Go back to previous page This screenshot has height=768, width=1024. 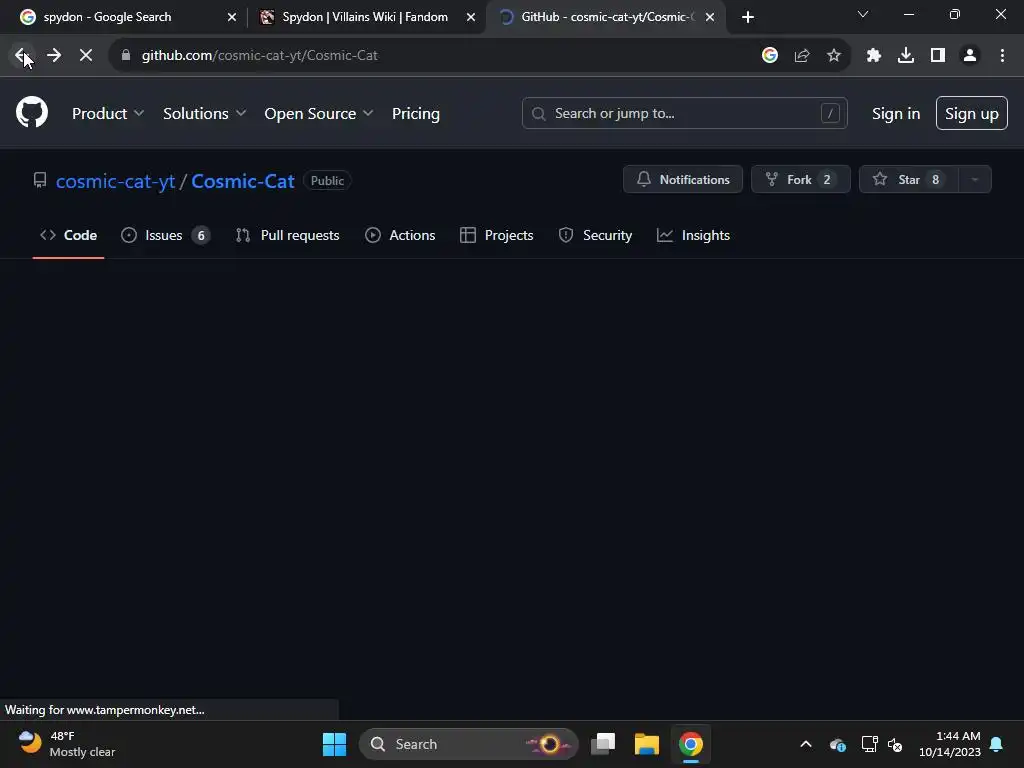22,55
